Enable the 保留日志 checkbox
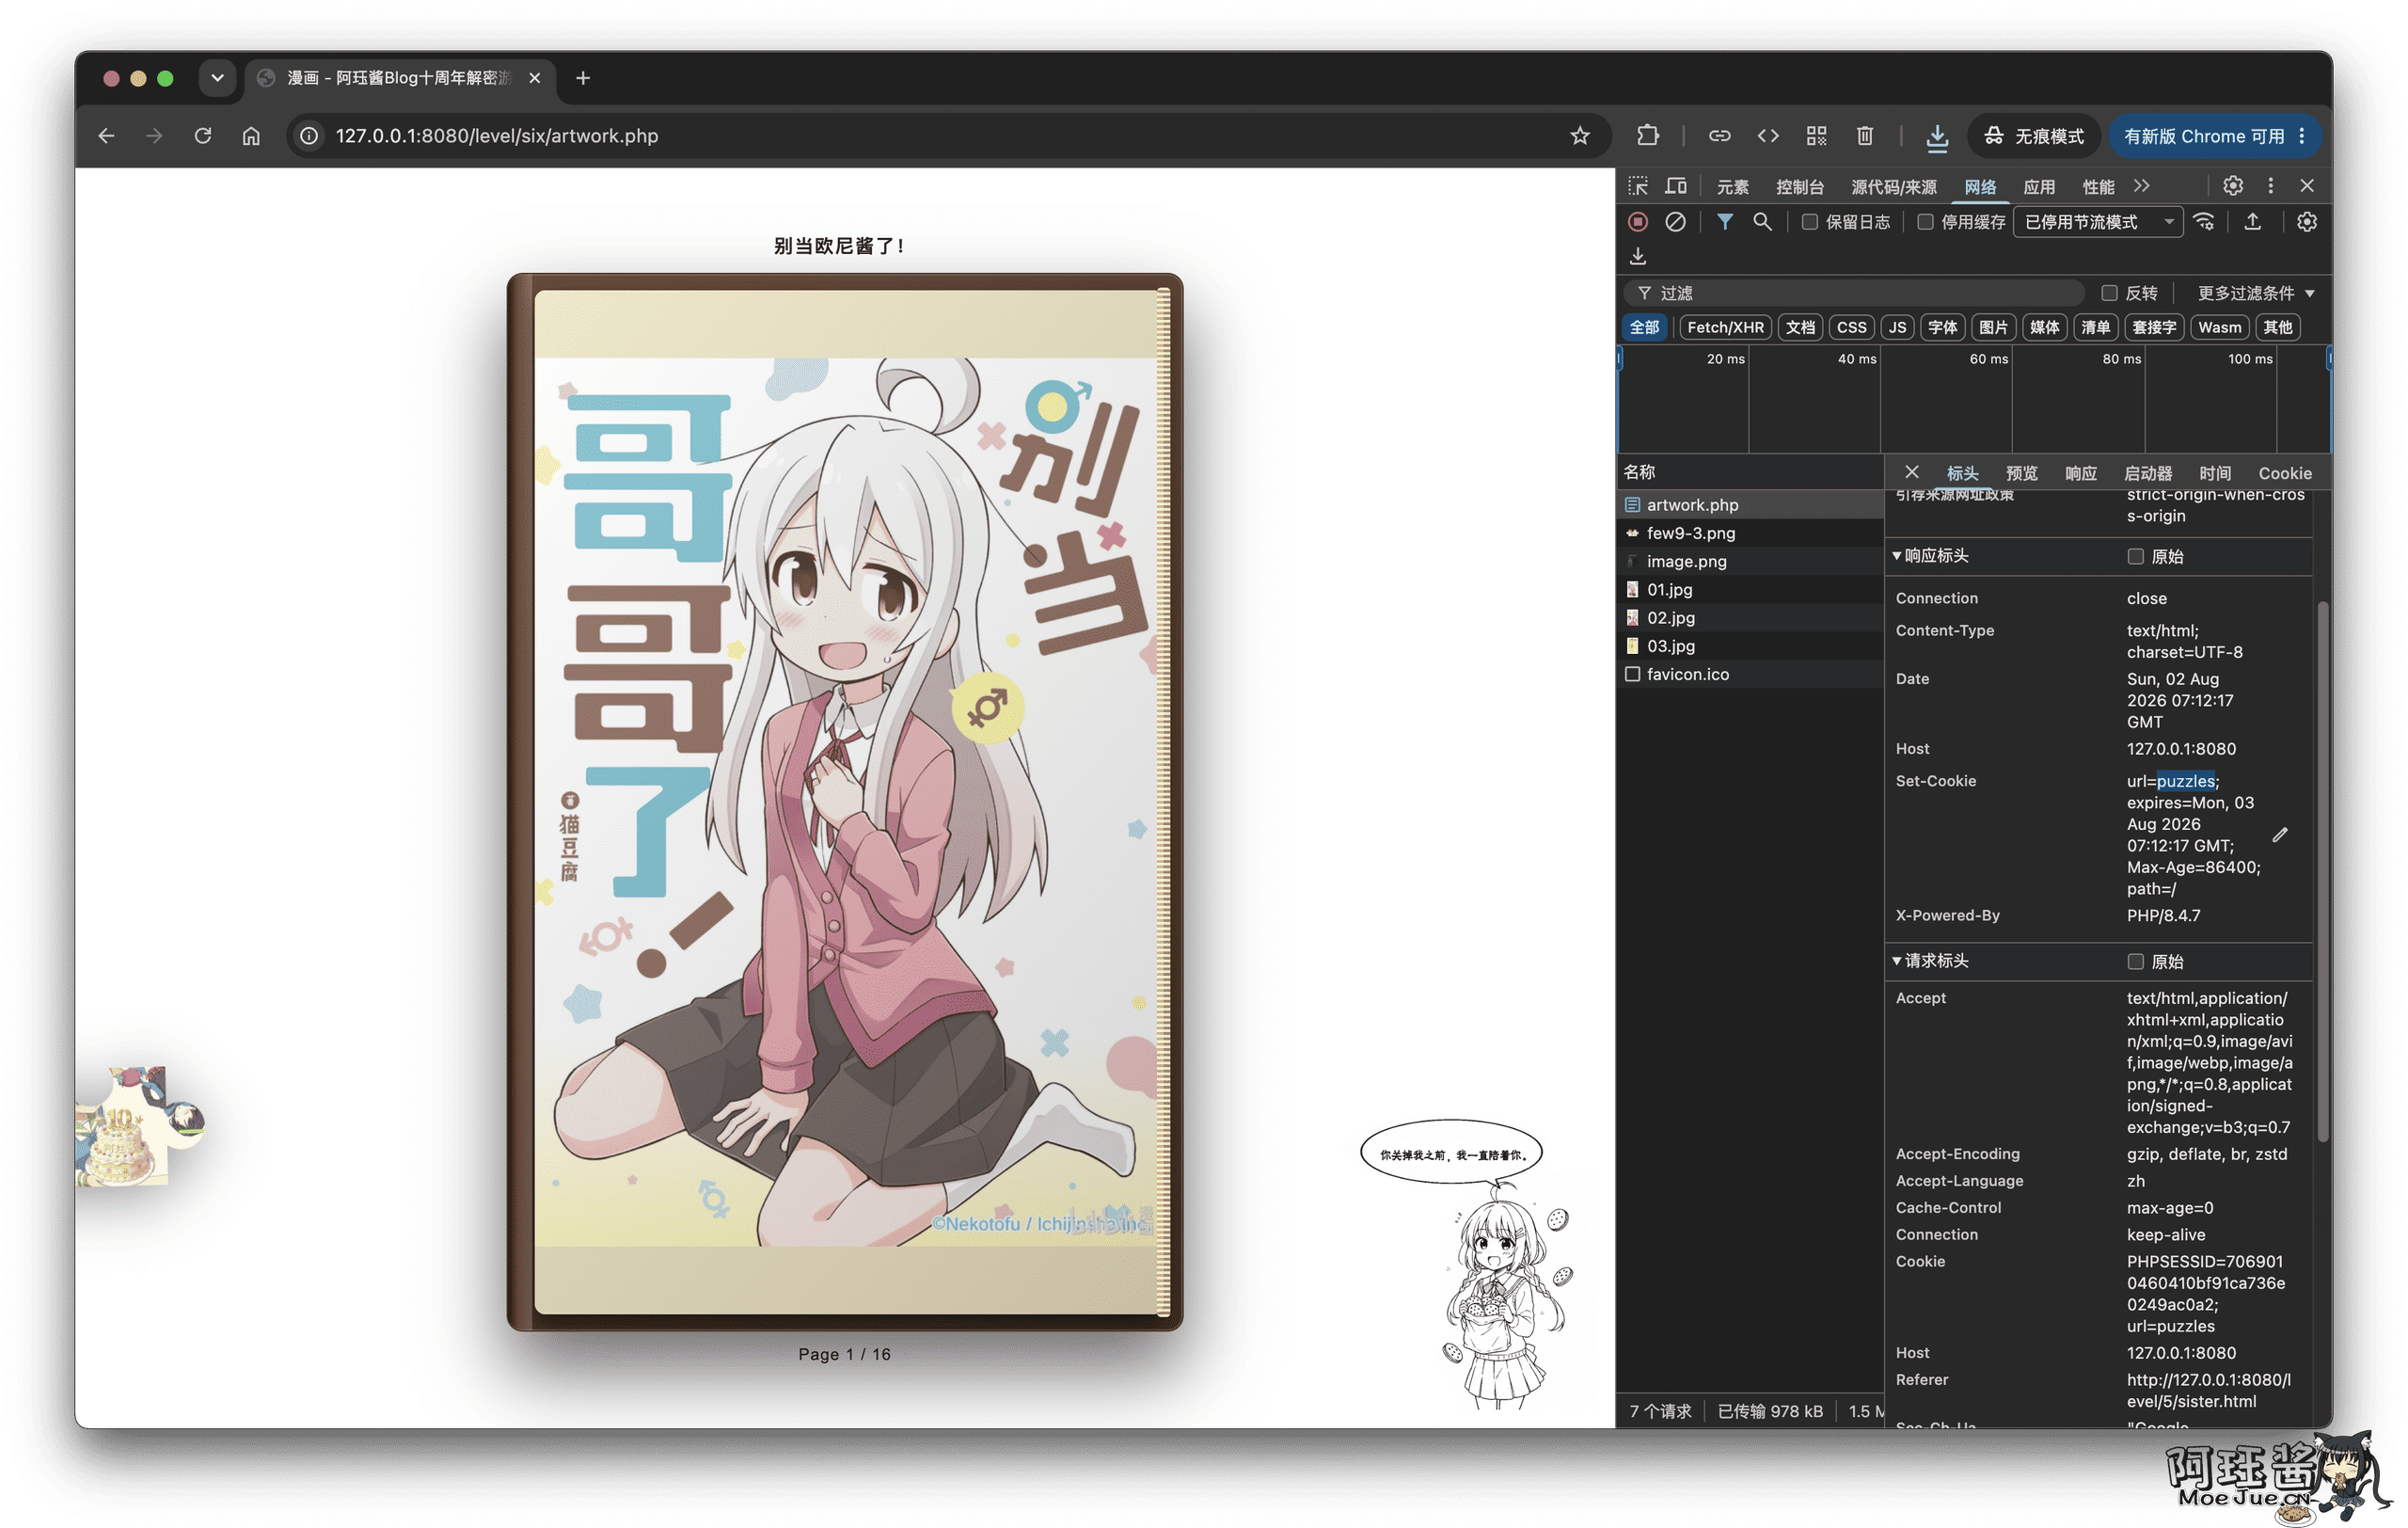The height and width of the screenshot is (1528, 2408). [1809, 222]
